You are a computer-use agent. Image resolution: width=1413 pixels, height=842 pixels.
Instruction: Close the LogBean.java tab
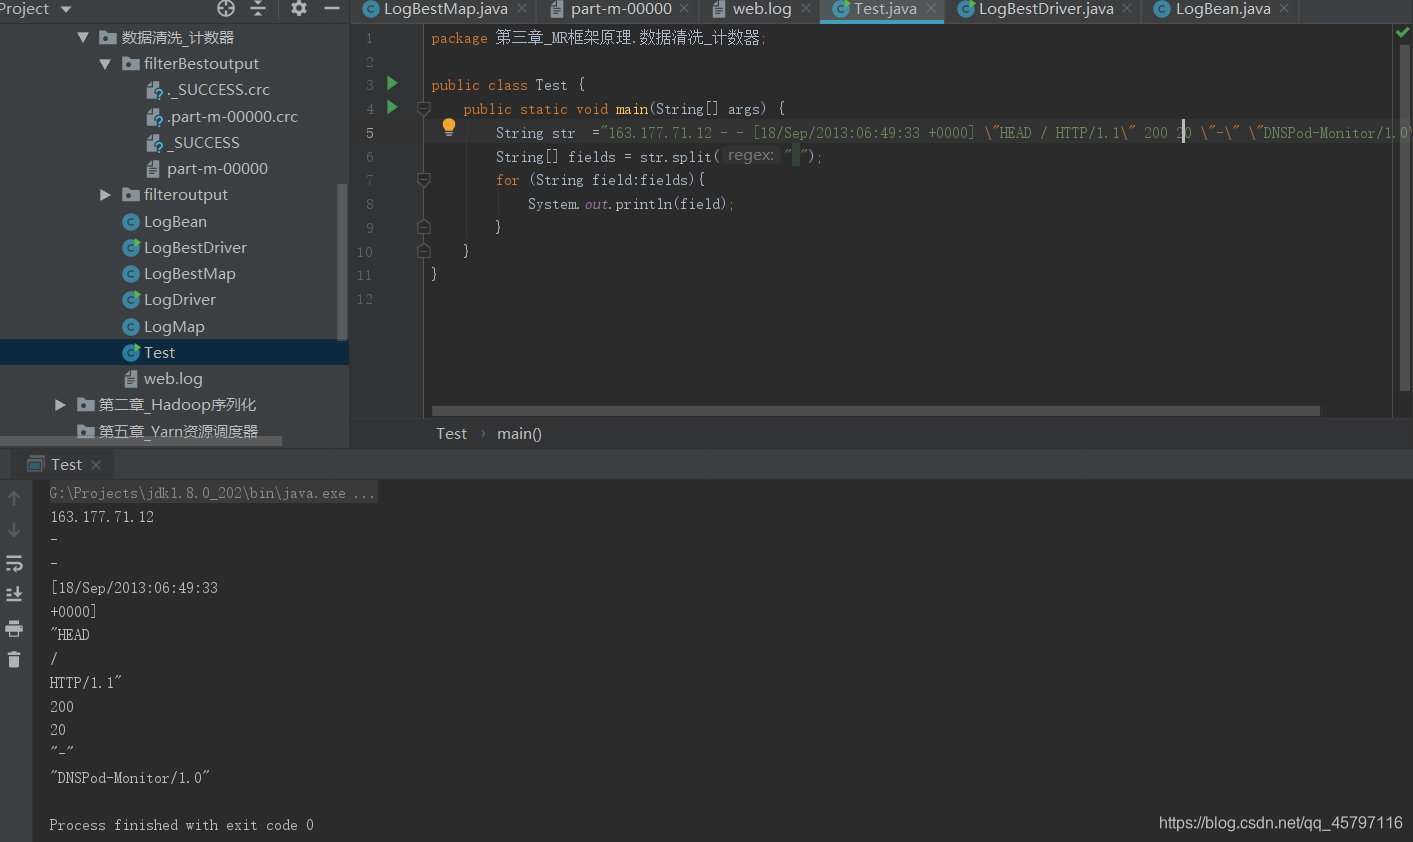click(x=1284, y=9)
